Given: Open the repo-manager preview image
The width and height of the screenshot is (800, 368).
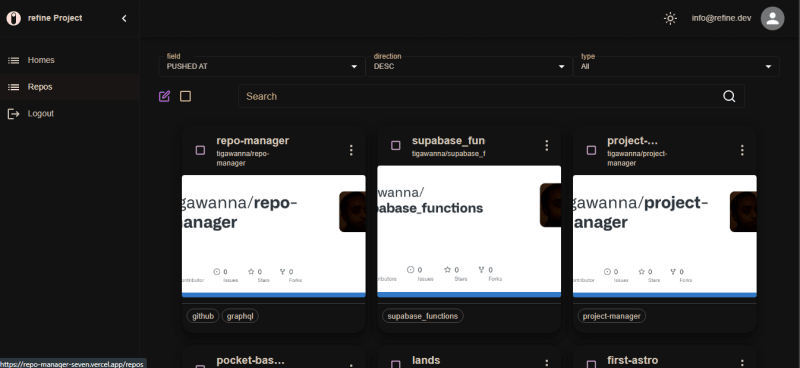Looking at the screenshot, I should coord(273,236).
